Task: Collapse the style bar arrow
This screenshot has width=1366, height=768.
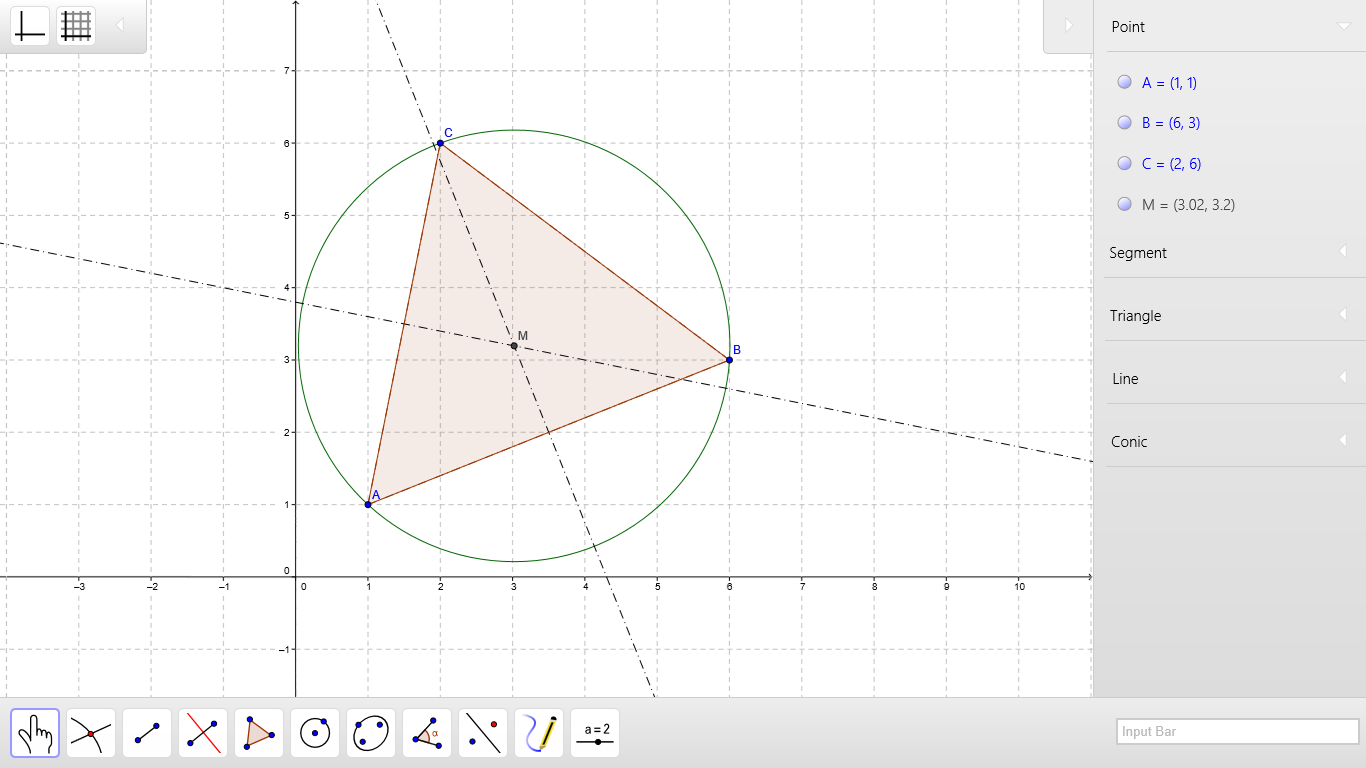Action: (x=120, y=25)
